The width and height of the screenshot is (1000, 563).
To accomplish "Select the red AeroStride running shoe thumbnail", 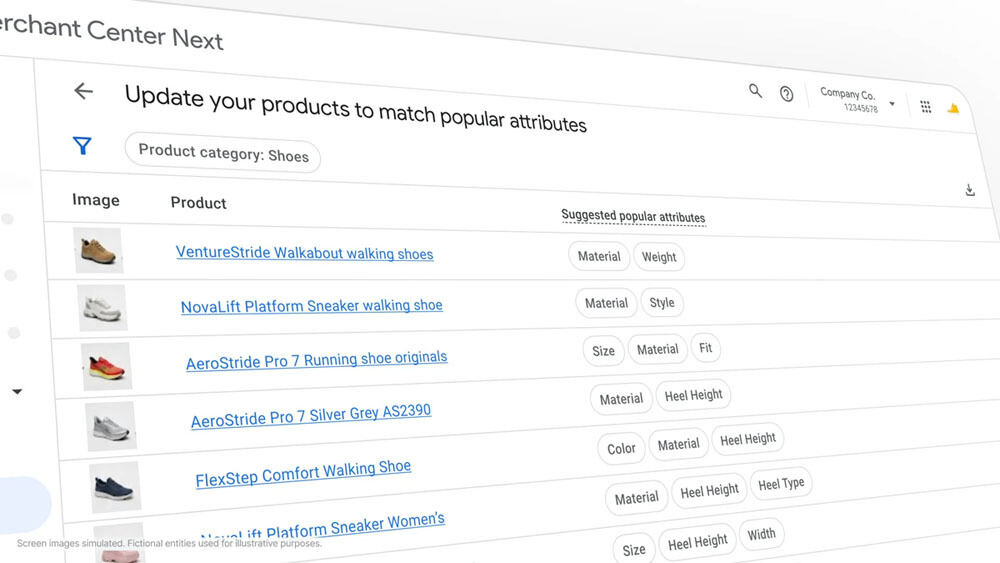I will (106, 367).
